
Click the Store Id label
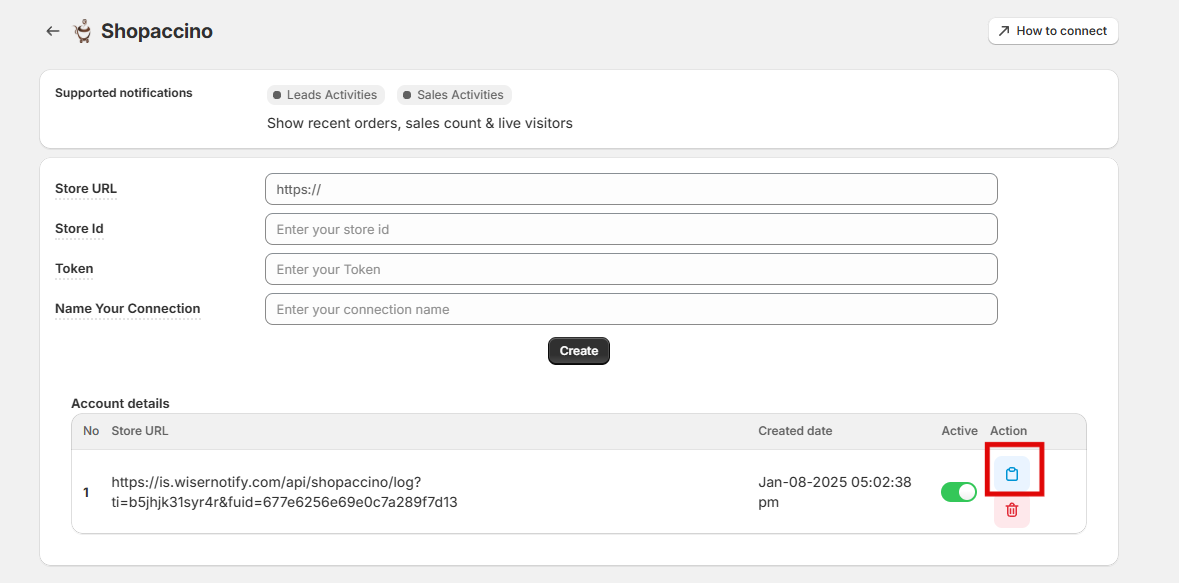coord(79,228)
